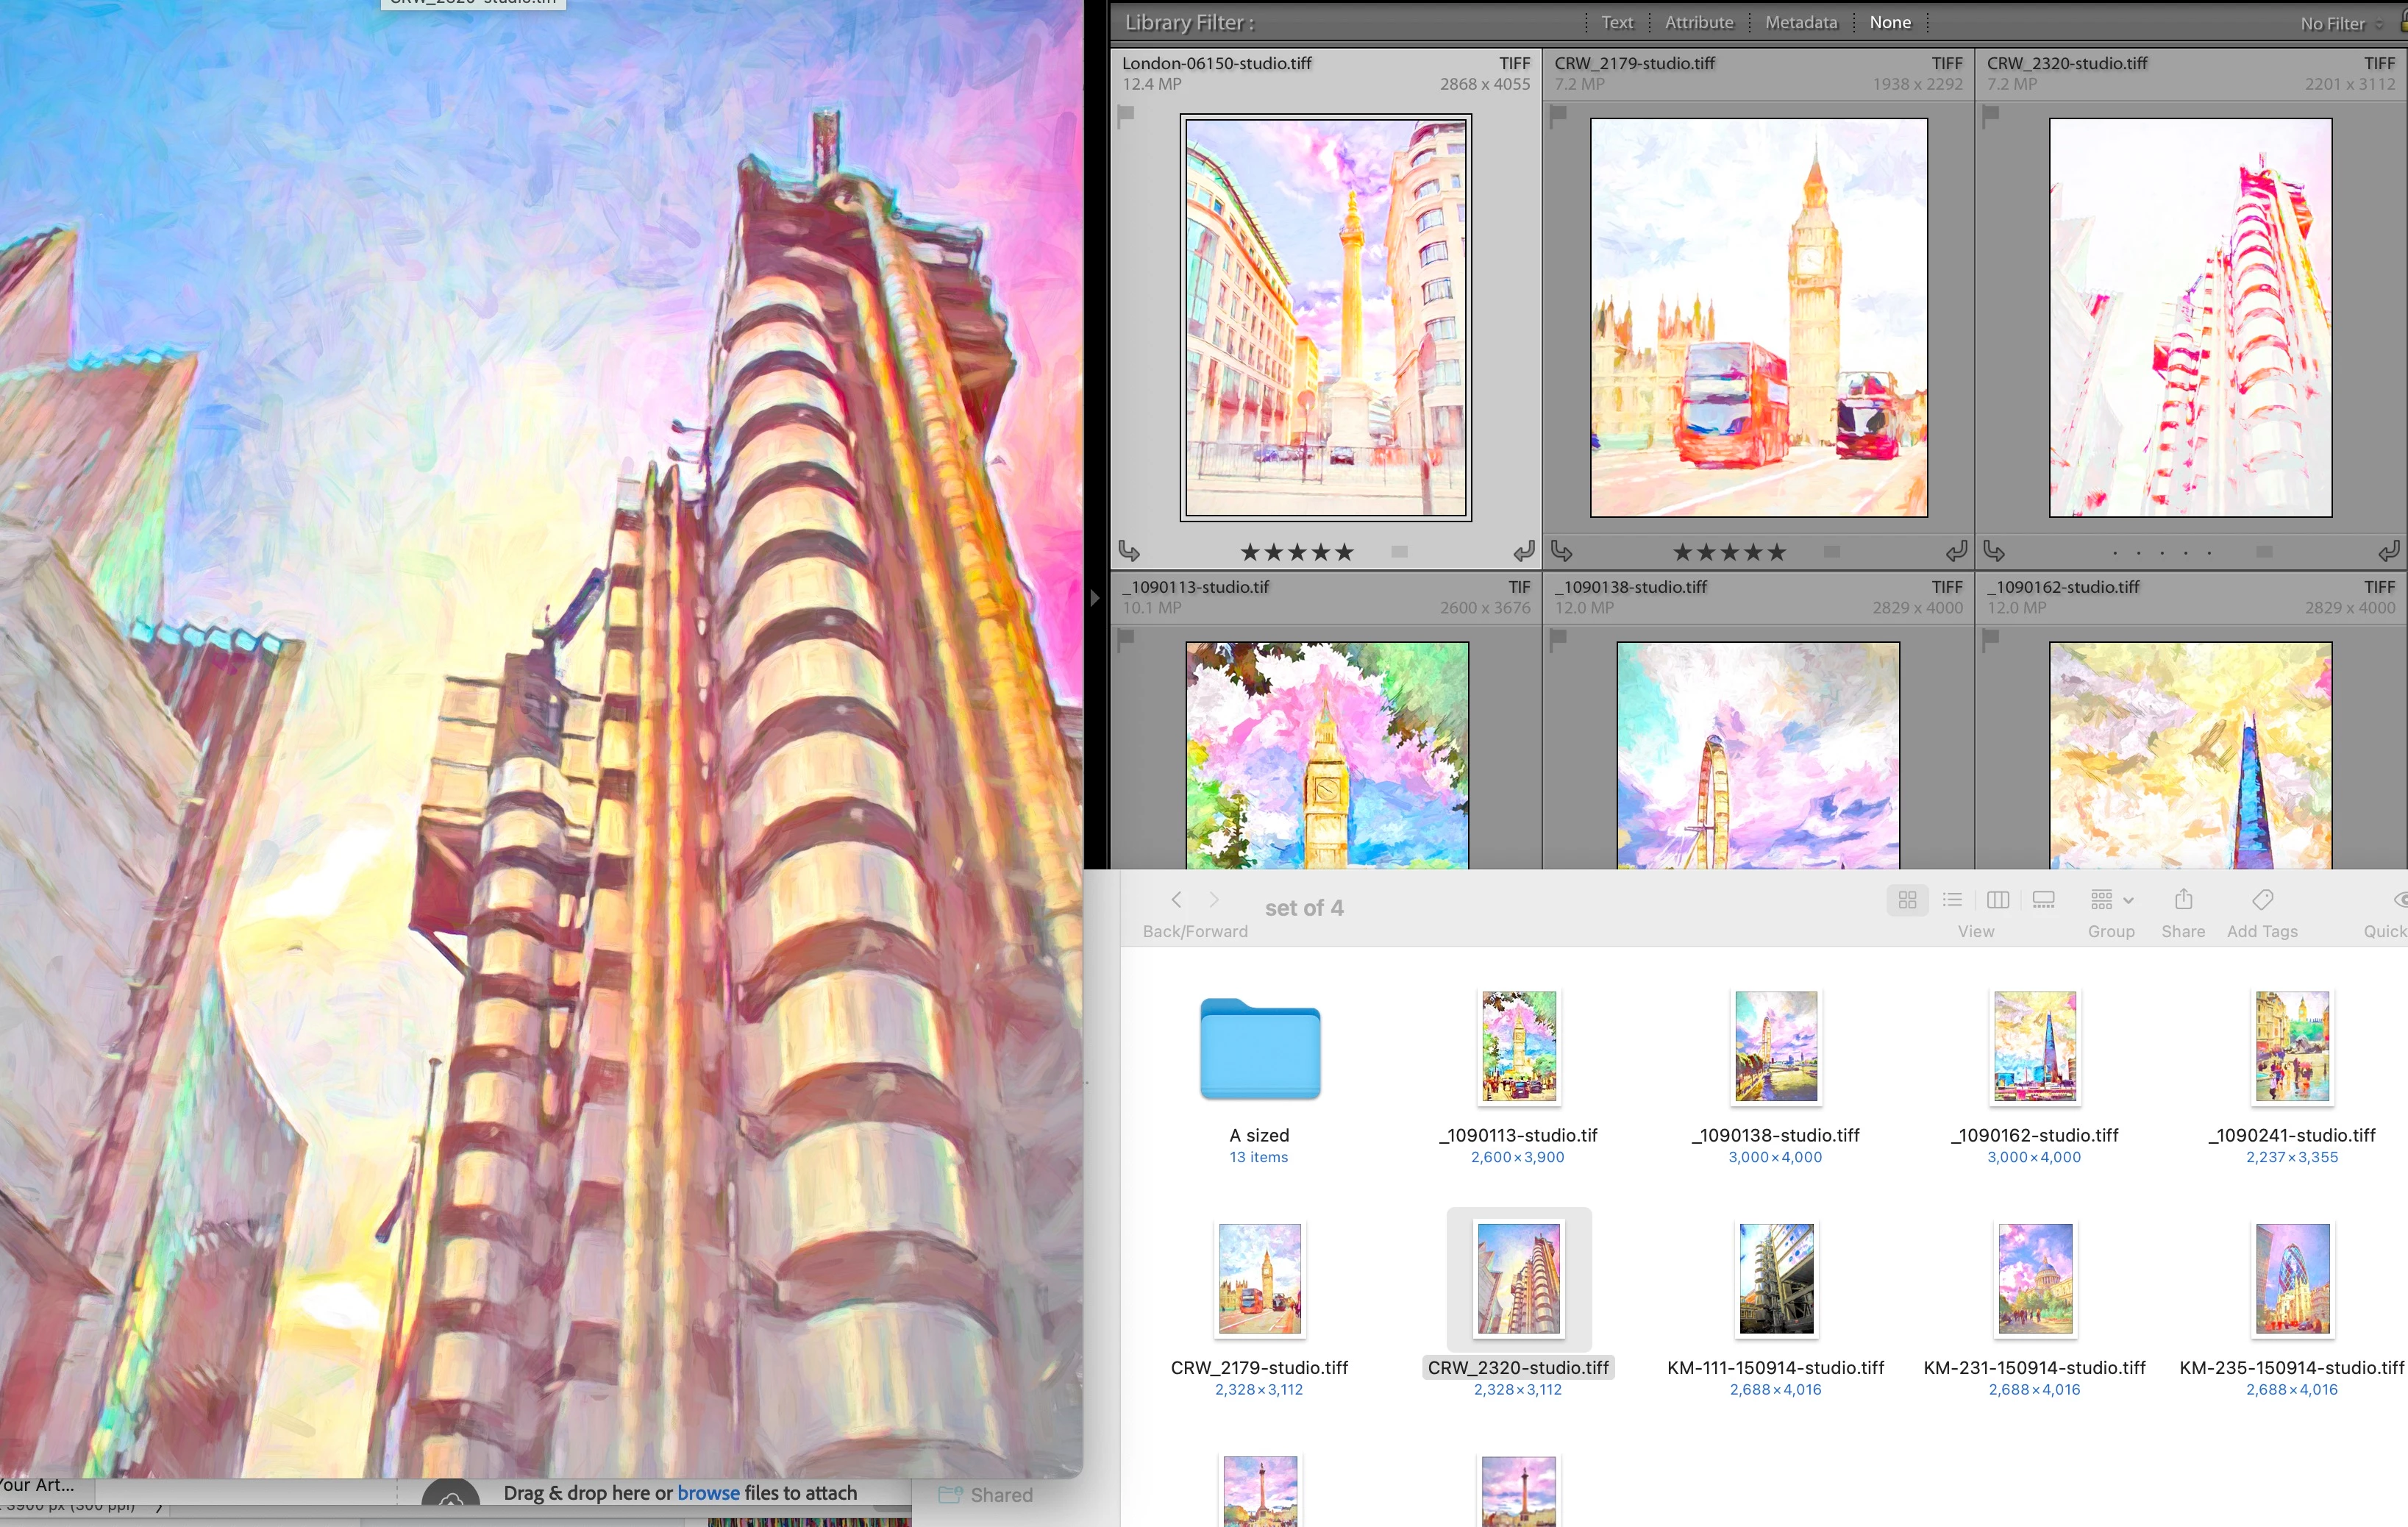Select the Attribute filter tab

click(1699, 22)
